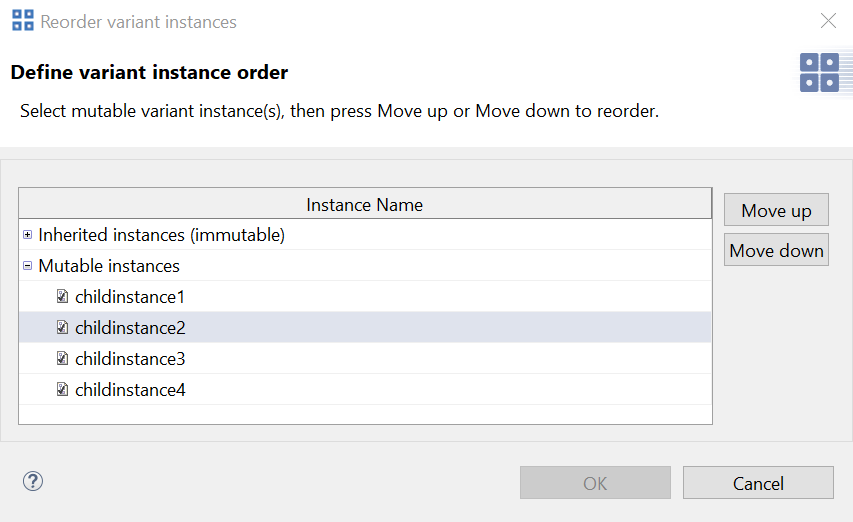Select the Inherited instances (immutable) row label
The height and width of the screenshot is (522, 853).
click(161, 235)
